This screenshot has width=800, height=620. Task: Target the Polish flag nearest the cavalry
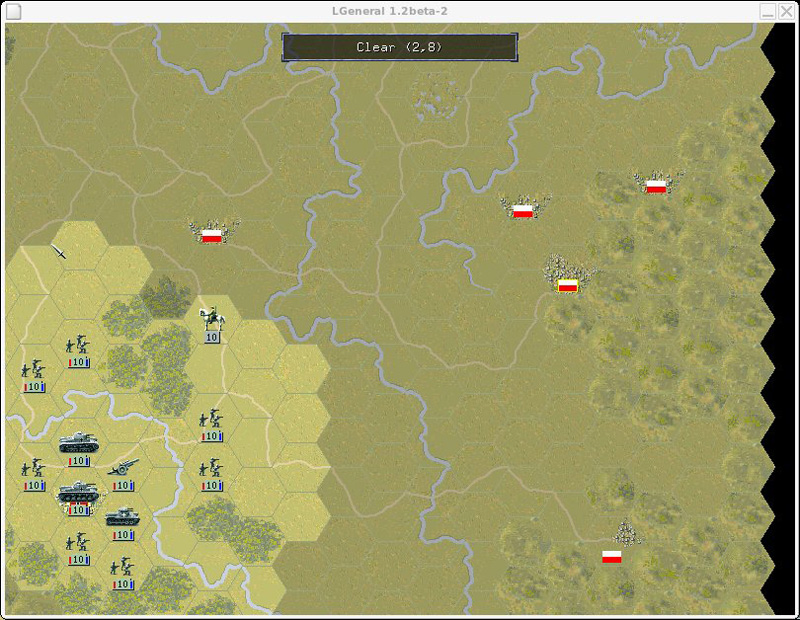[x=211, y=236]
